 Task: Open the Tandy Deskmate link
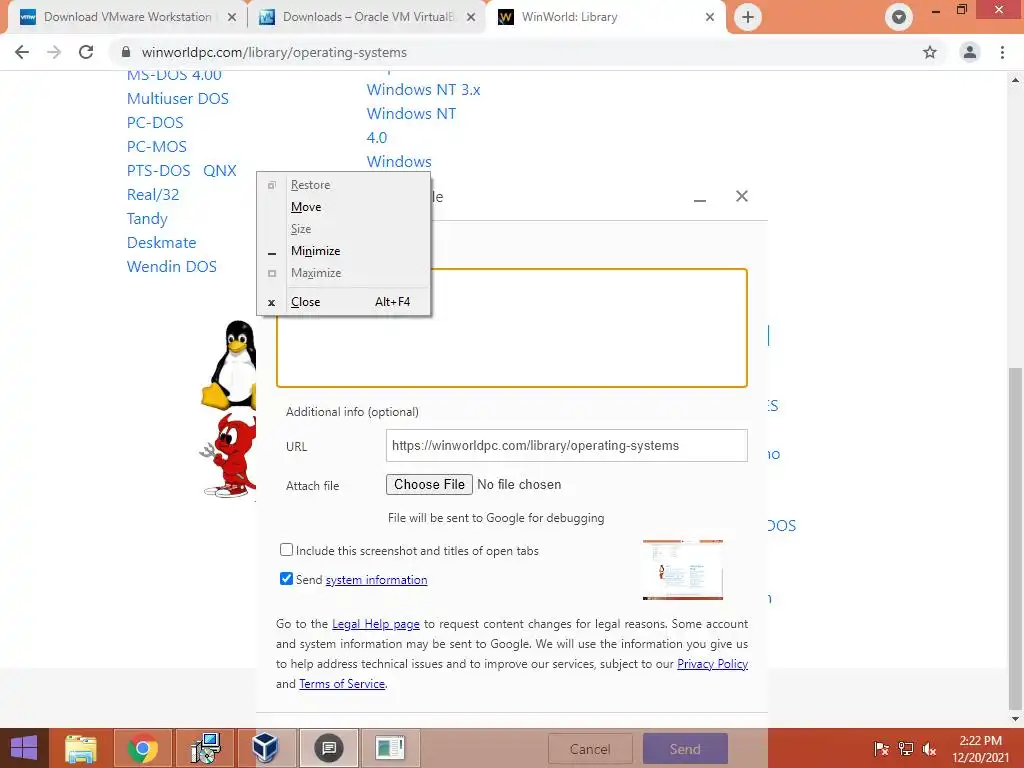[161, 231]
